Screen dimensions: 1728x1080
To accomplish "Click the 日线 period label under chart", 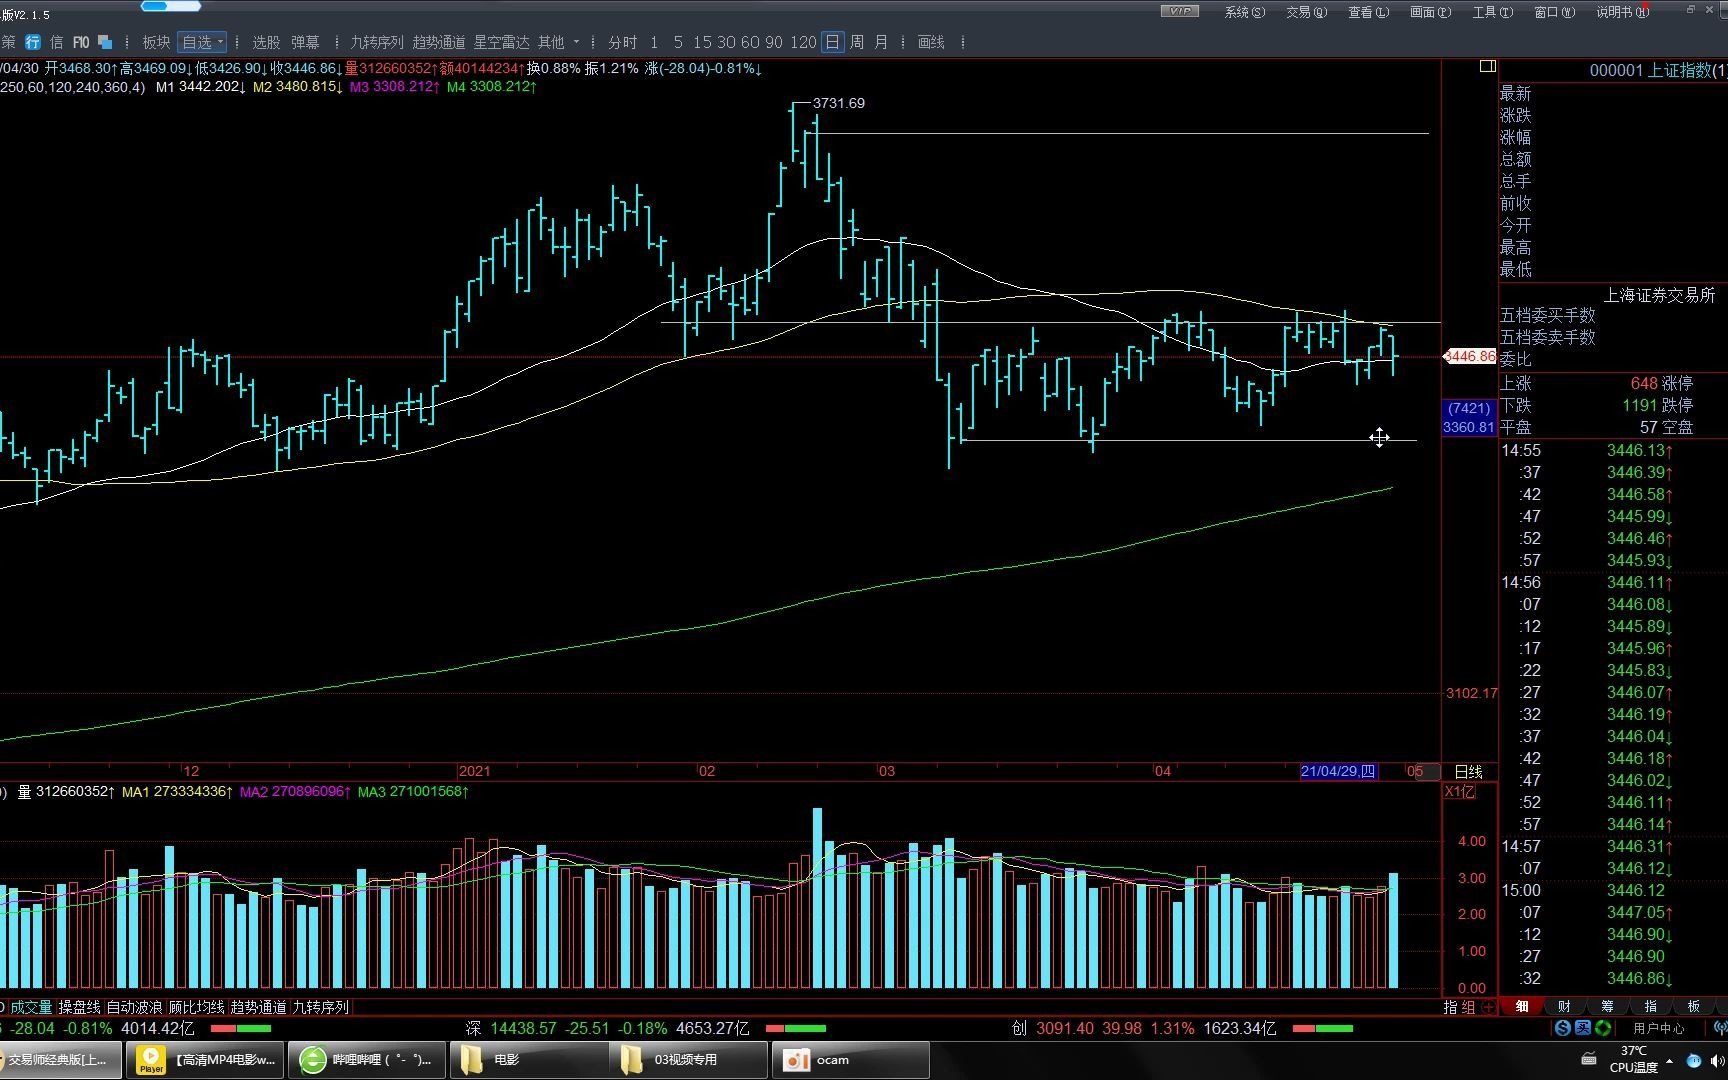I will click(x=1468, y=772).
